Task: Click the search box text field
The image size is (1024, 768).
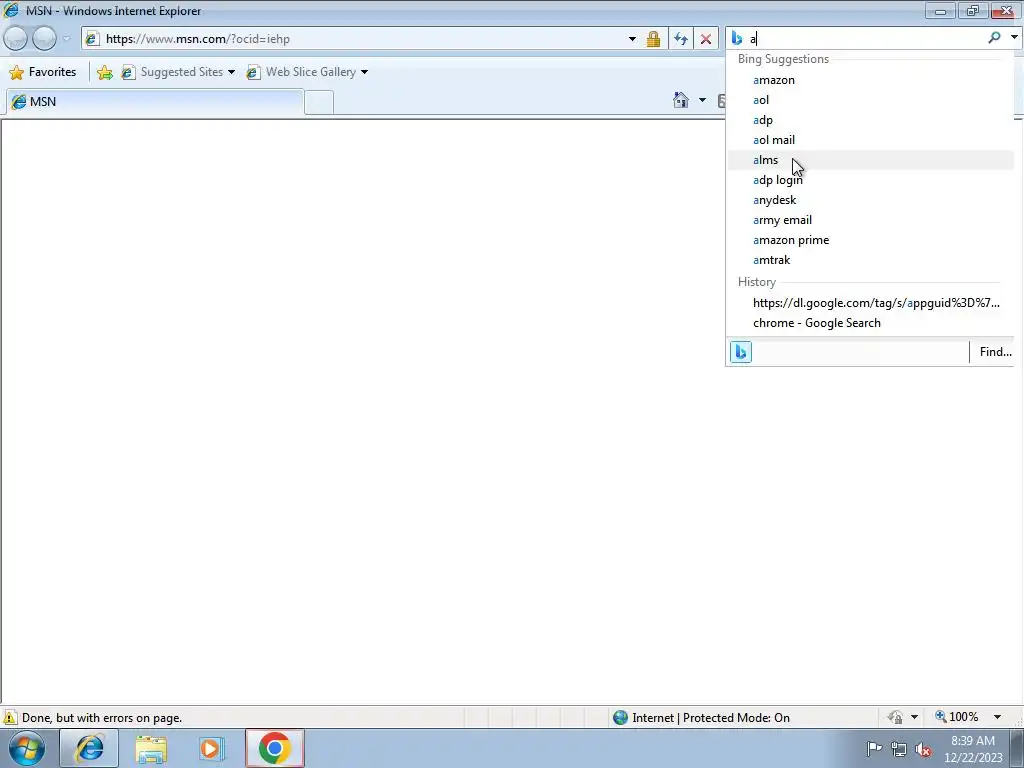Action: pyautogui.click(x=865, y=39)
